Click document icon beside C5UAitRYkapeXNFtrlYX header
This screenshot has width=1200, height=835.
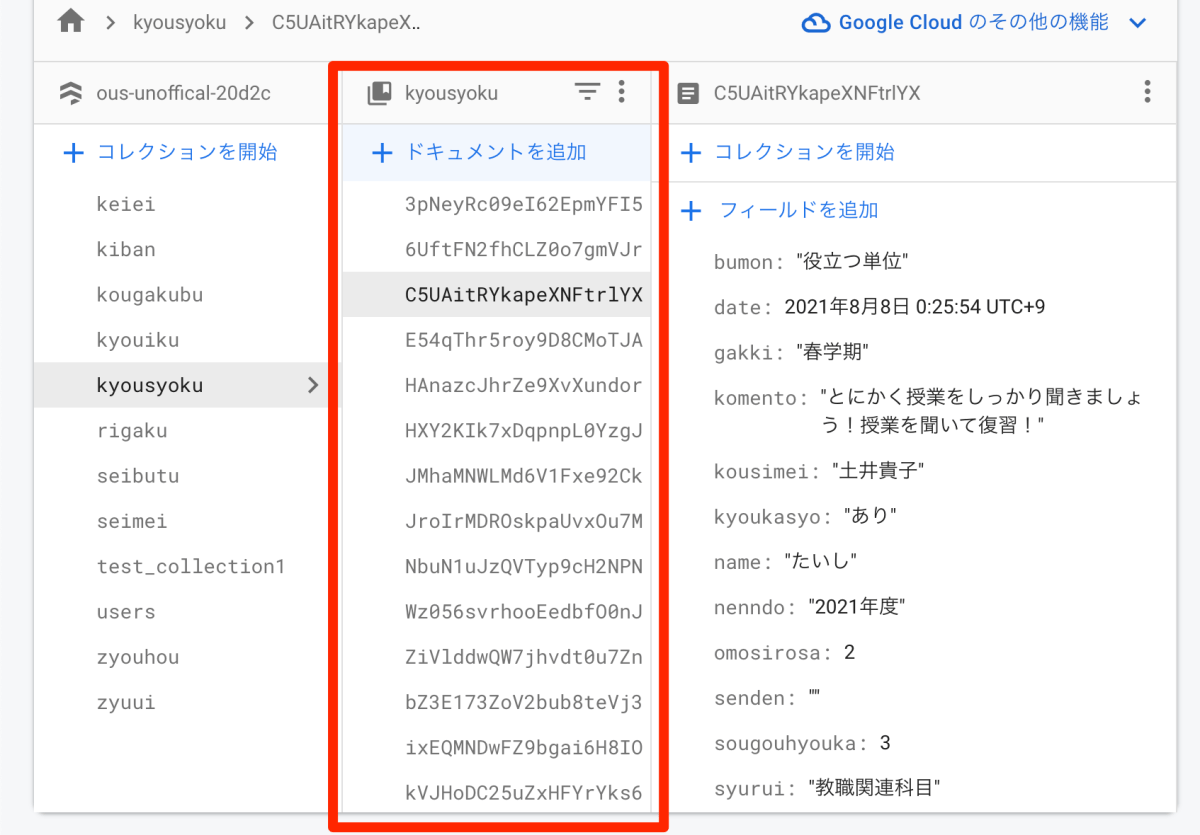coord(688,93)
